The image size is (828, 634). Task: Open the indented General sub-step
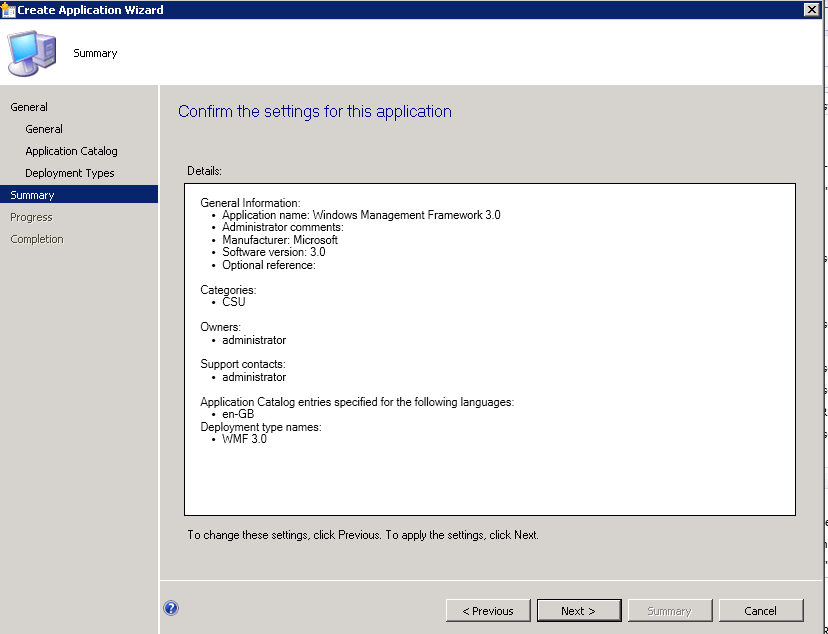point(44,129)
